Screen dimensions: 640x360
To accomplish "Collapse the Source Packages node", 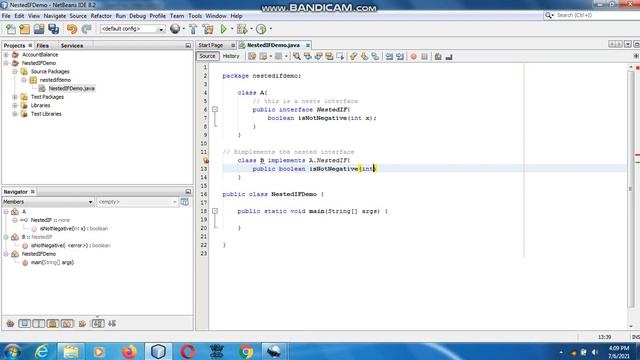I will pyautogui.click(x=15, y=71).
